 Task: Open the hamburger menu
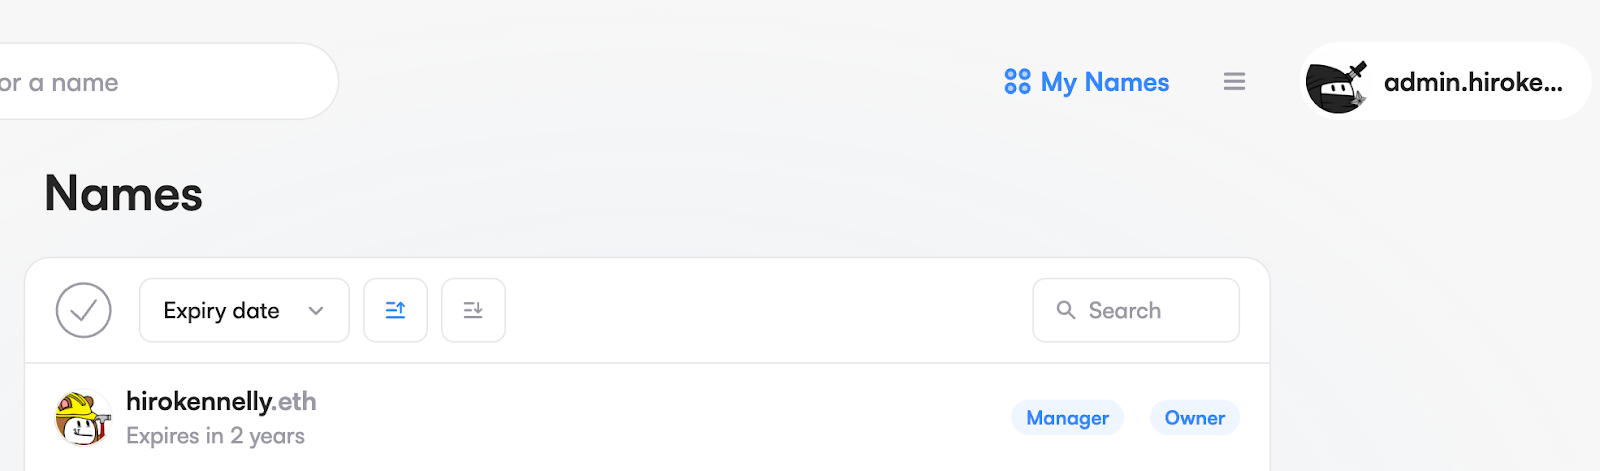pyautogui.click(x=1234, y=82)
